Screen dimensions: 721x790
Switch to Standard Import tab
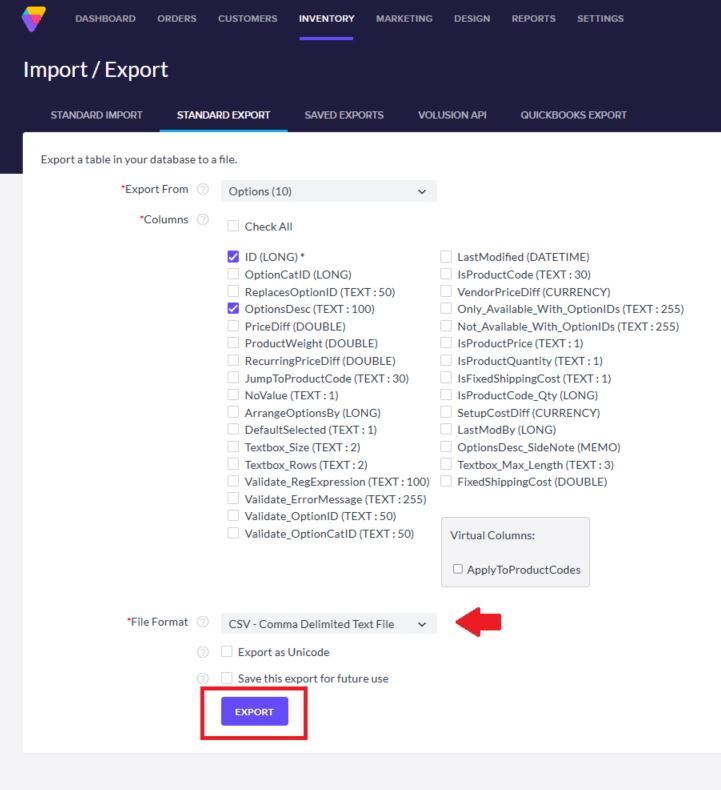click(96, 115)
